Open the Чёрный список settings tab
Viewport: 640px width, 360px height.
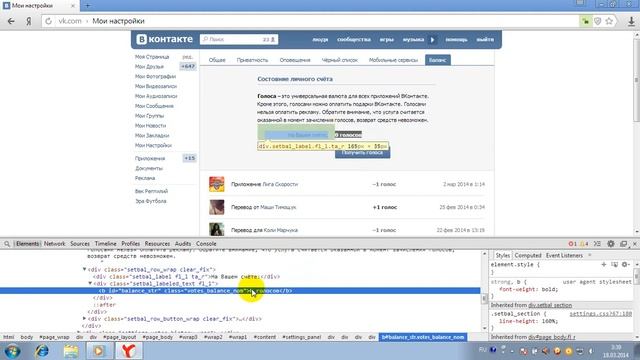[x=340, y=60]
